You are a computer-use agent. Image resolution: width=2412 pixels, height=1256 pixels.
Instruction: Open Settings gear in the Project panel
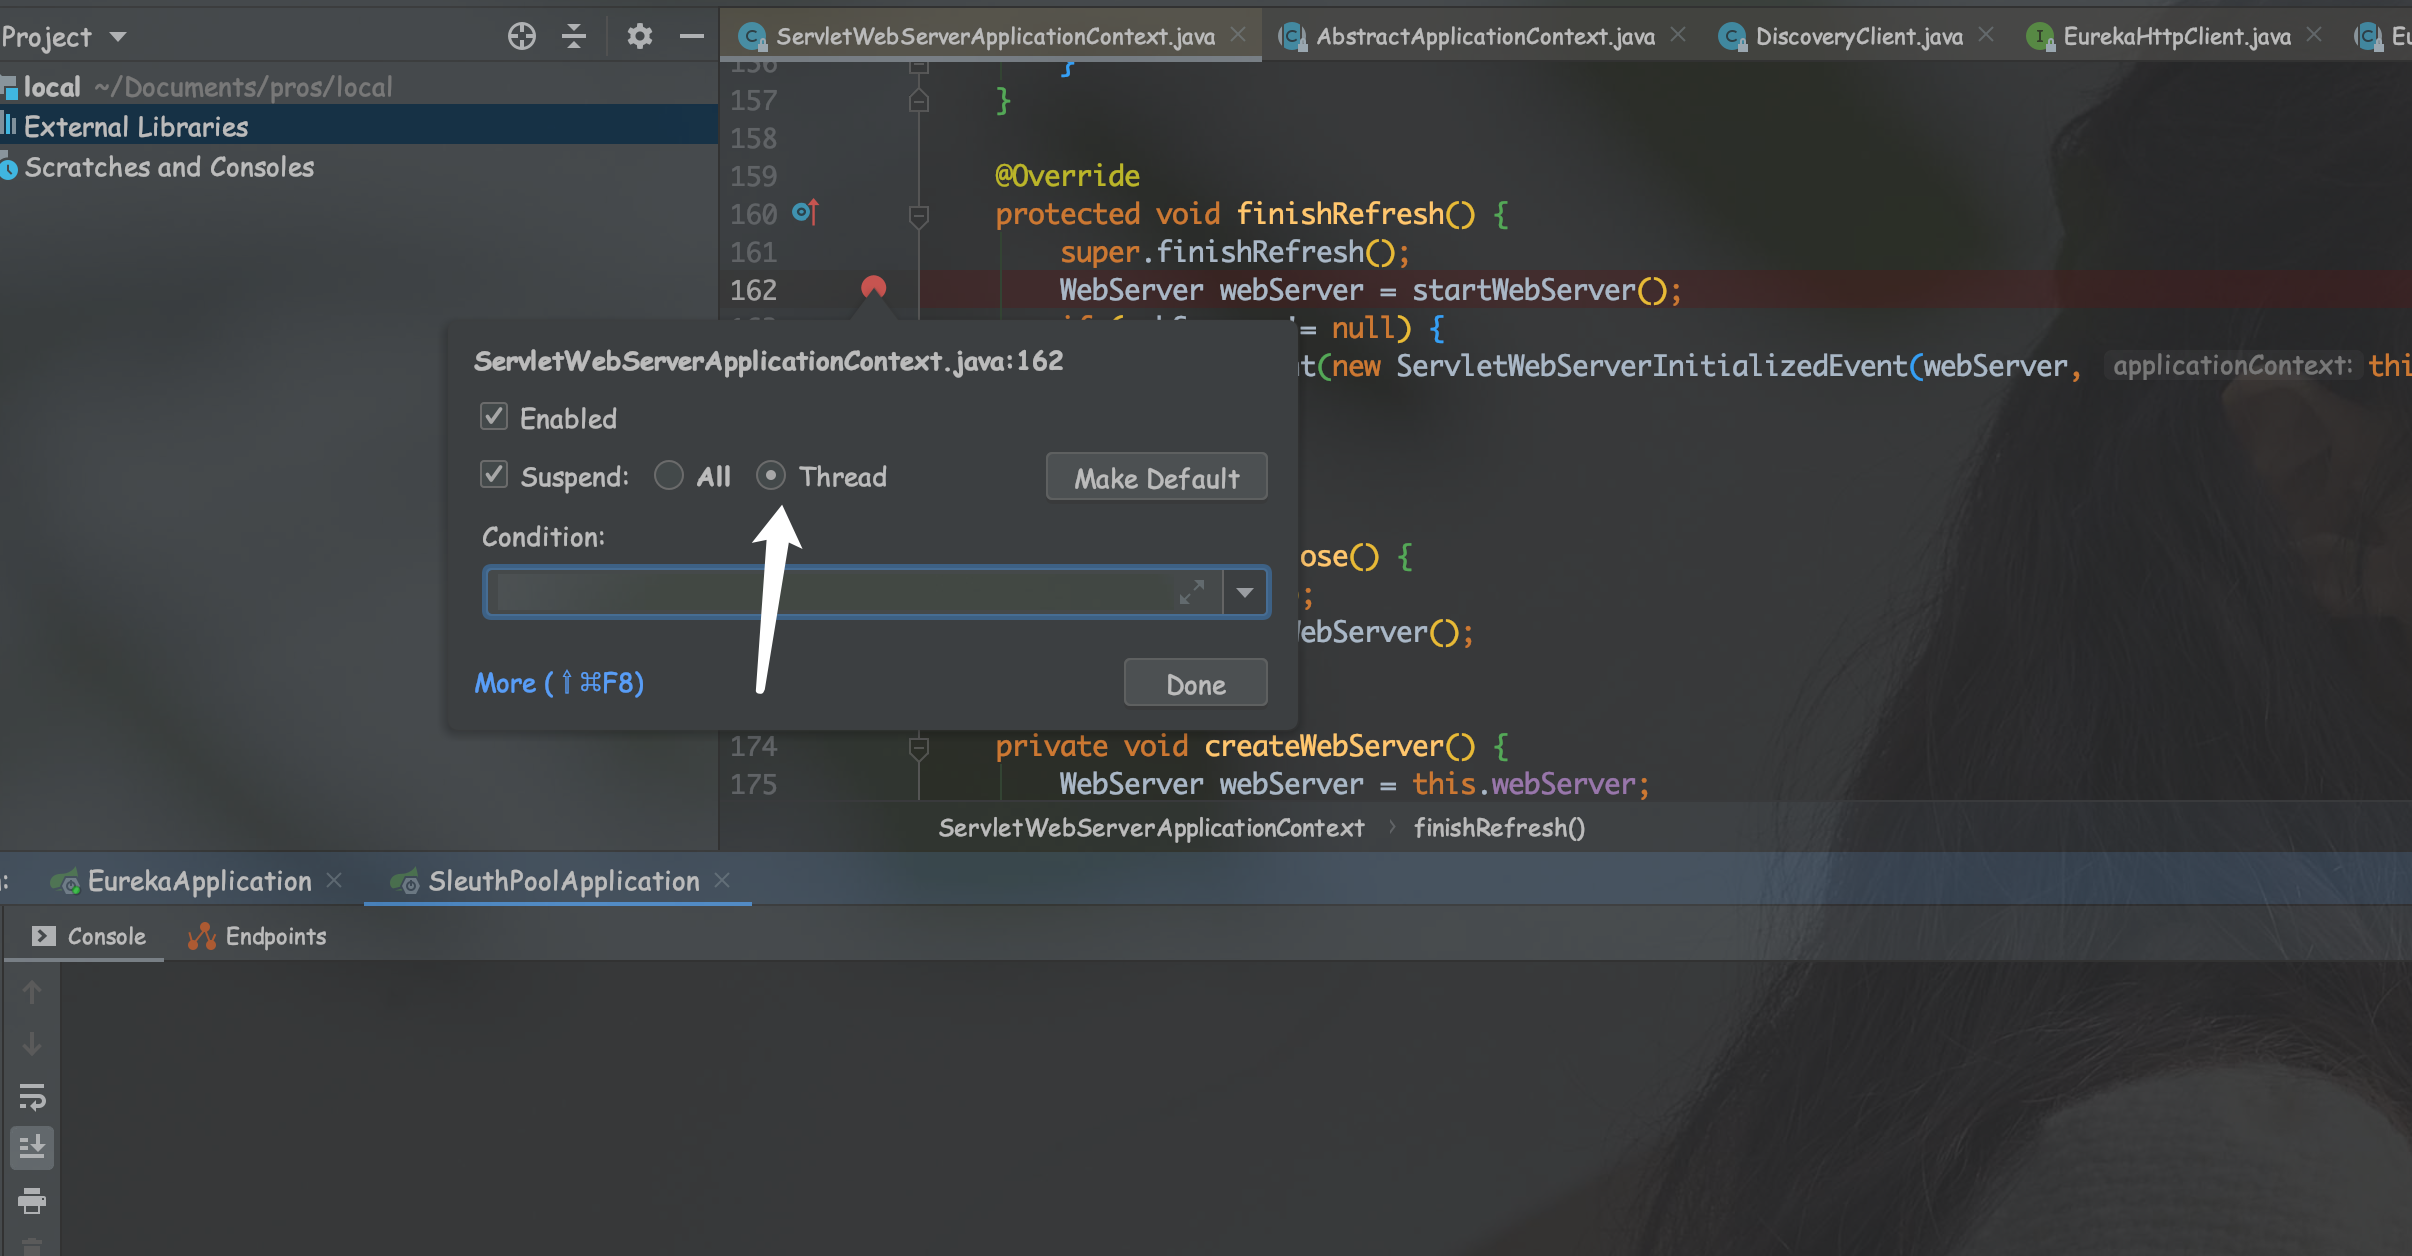[x=639, y=35]
